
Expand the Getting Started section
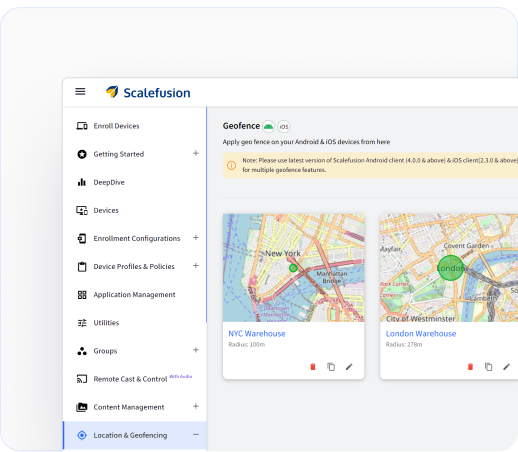point(196,153)
